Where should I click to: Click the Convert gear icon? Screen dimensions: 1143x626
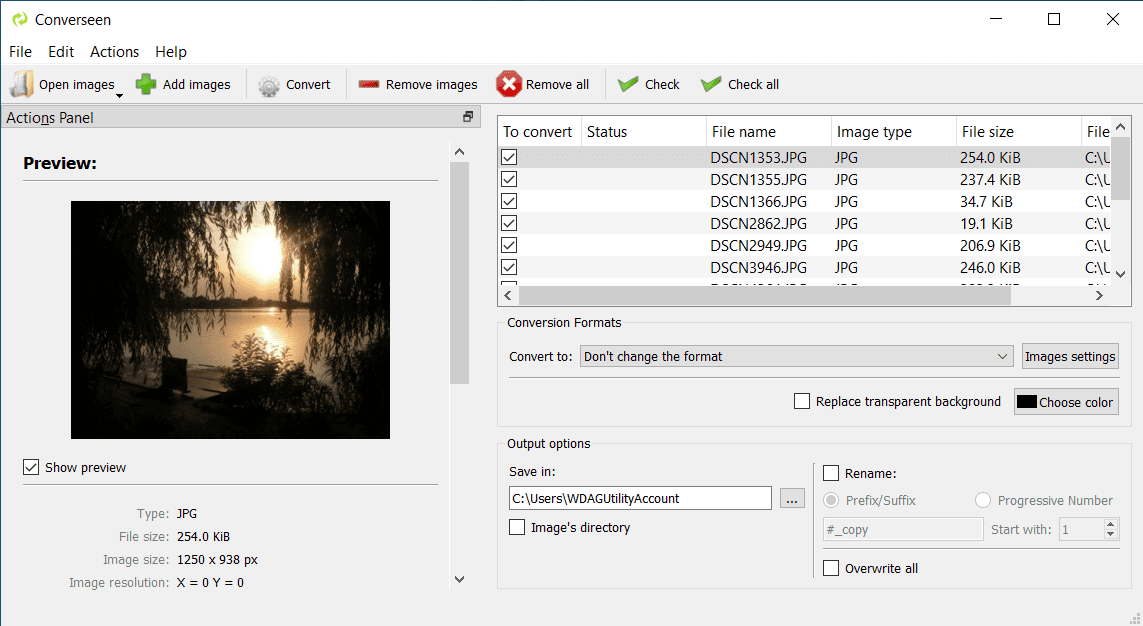tap(269, 85)
